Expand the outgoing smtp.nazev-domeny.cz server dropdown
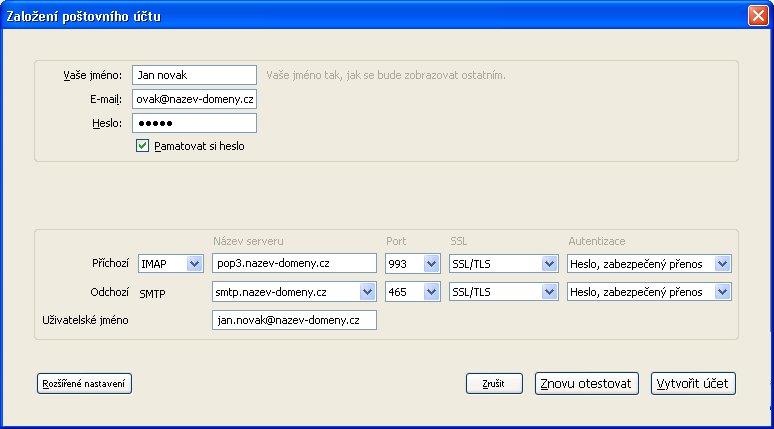 (367, 292)
